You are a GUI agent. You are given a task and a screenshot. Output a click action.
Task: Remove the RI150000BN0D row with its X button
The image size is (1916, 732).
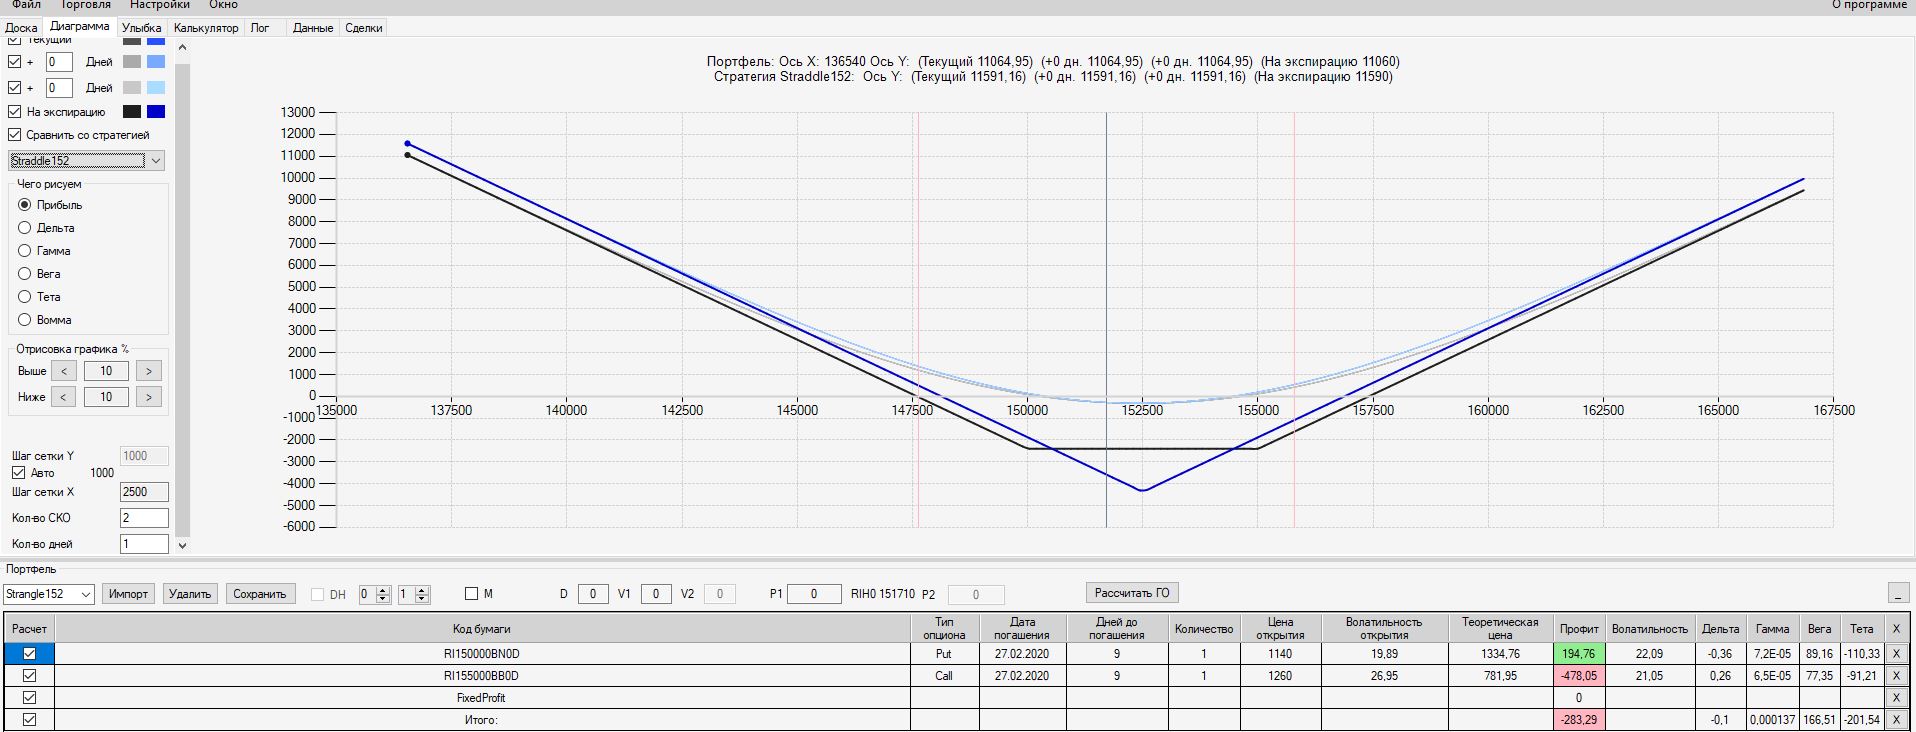[1895, 654]
